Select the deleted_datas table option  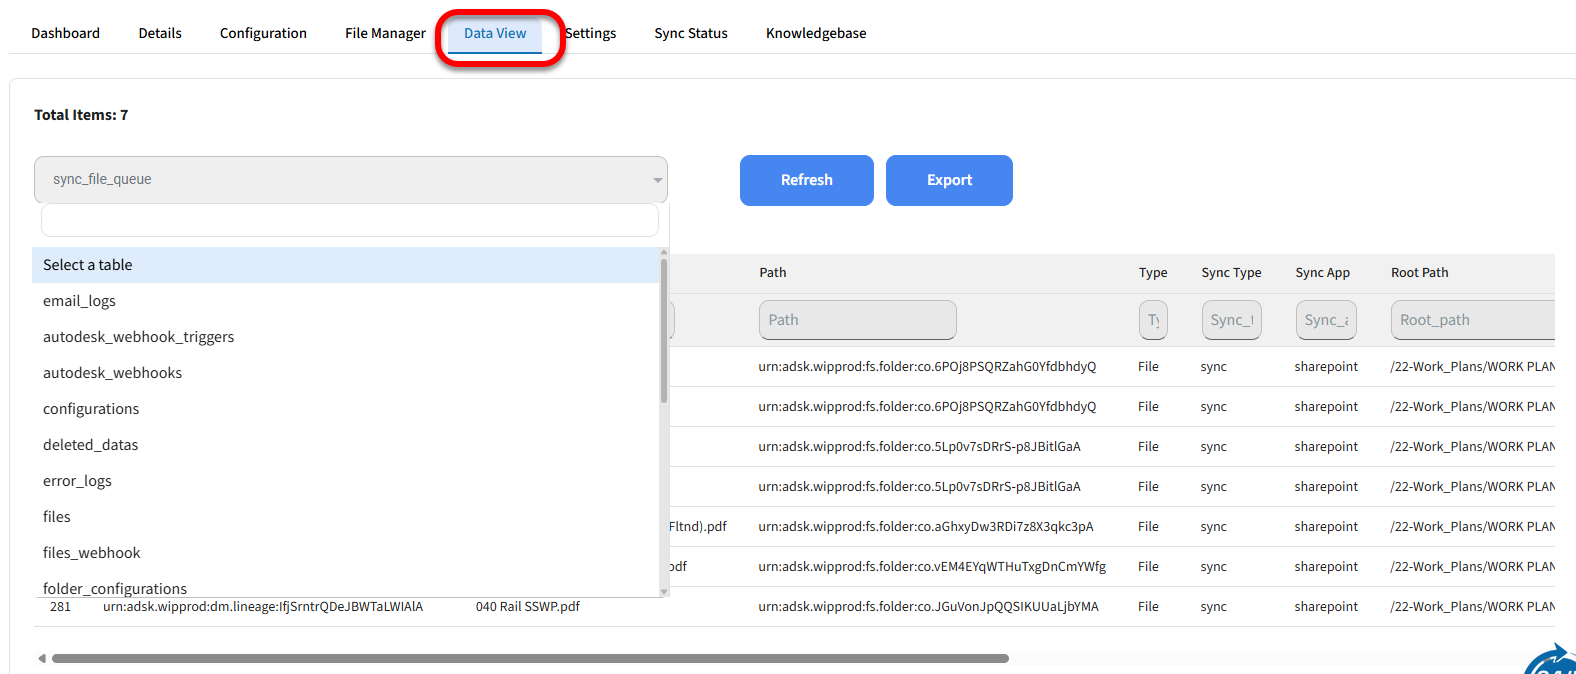pos(91,445)
